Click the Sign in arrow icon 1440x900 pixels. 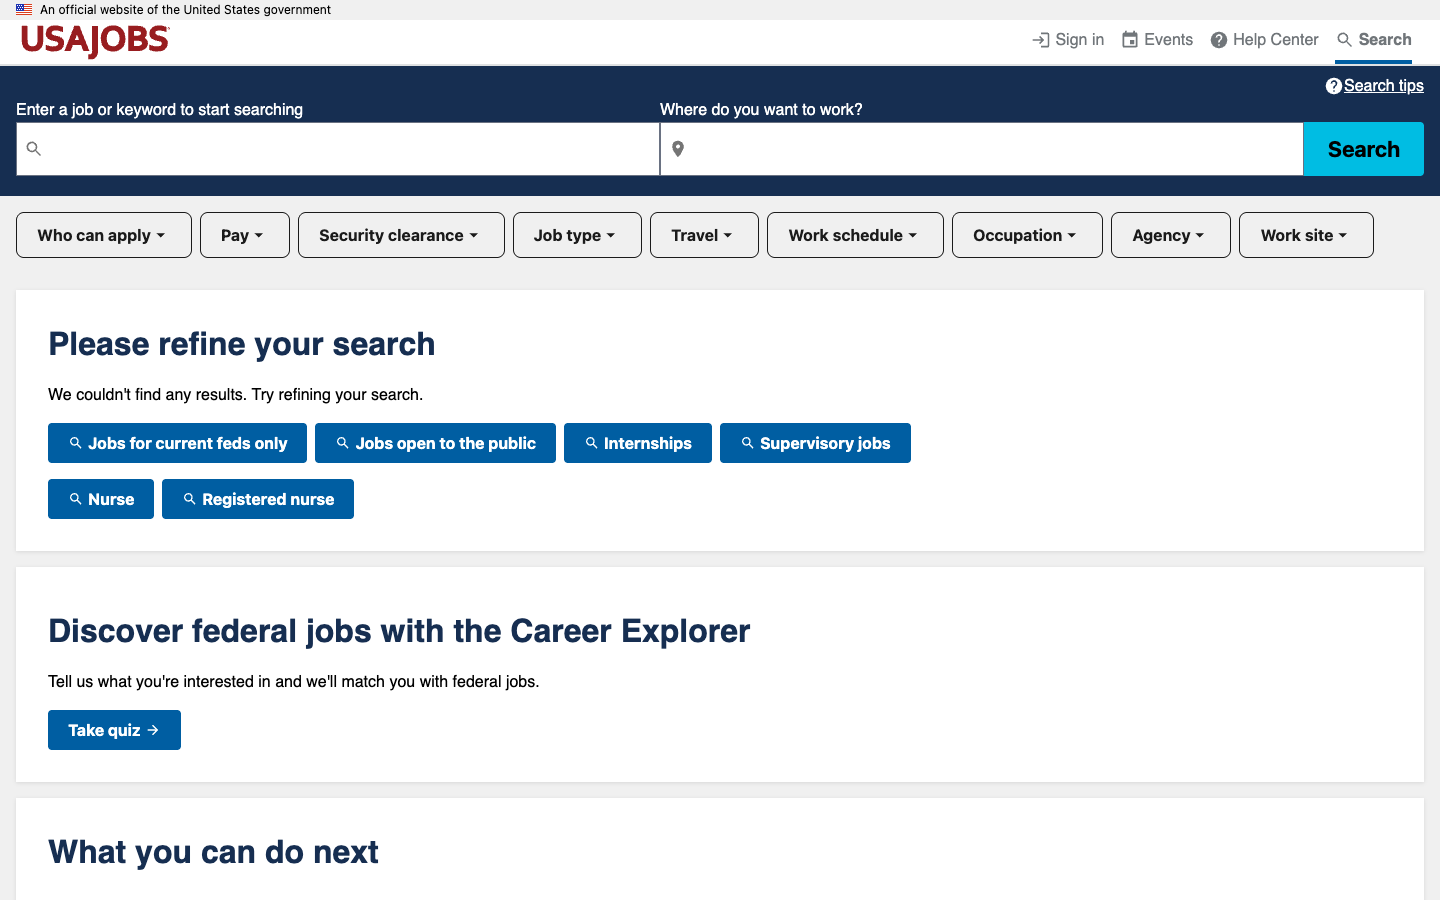(x=1041, y=40)
